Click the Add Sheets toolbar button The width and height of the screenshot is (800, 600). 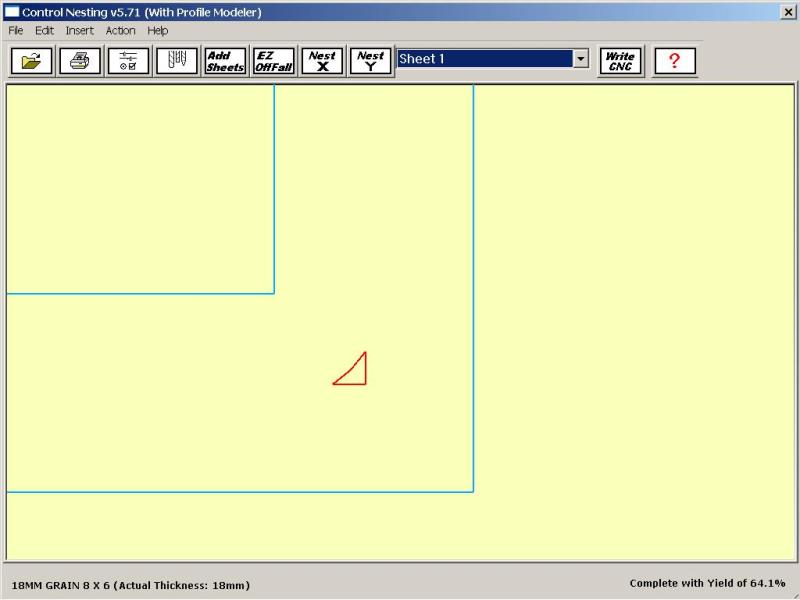click(225, 61)
